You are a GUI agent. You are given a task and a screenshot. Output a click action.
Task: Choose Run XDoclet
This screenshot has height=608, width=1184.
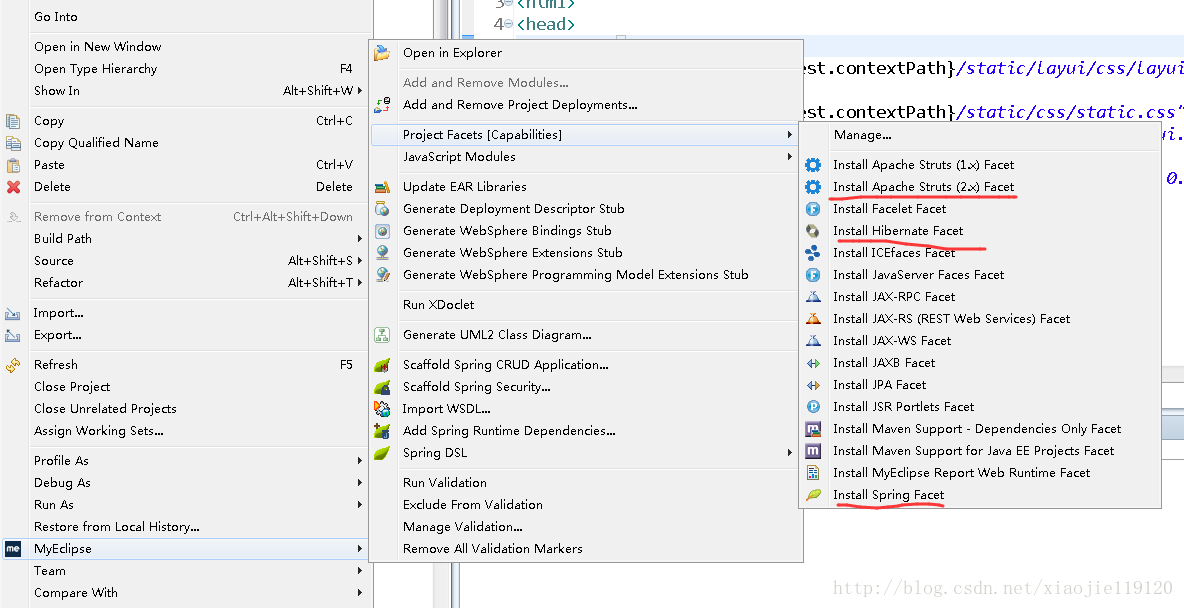click(439, 305)
